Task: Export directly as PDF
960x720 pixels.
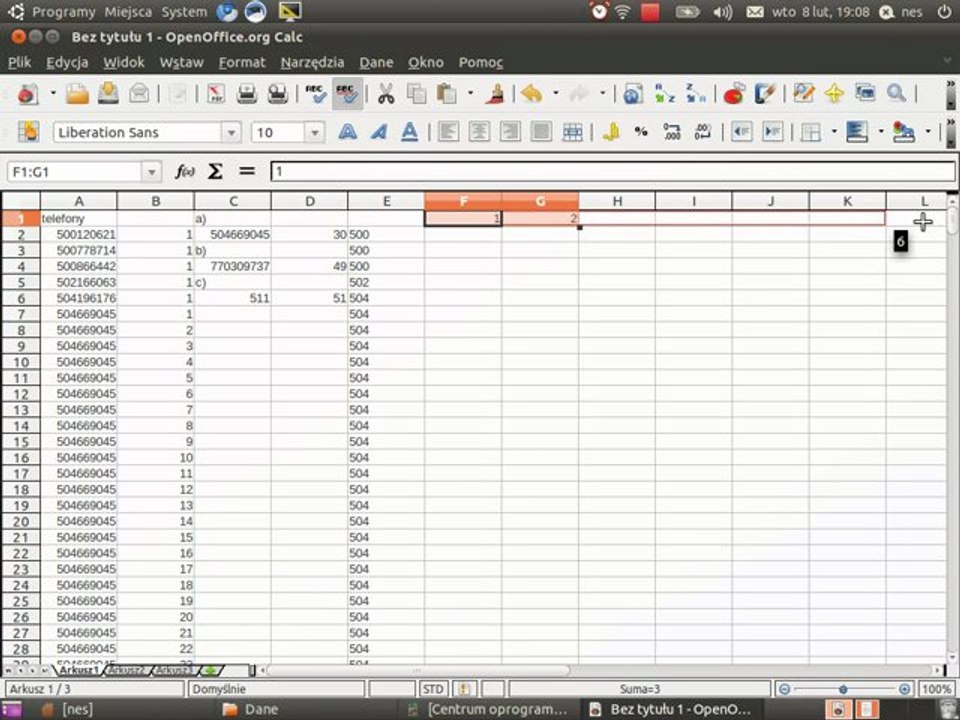Action: tap(216, 94)
